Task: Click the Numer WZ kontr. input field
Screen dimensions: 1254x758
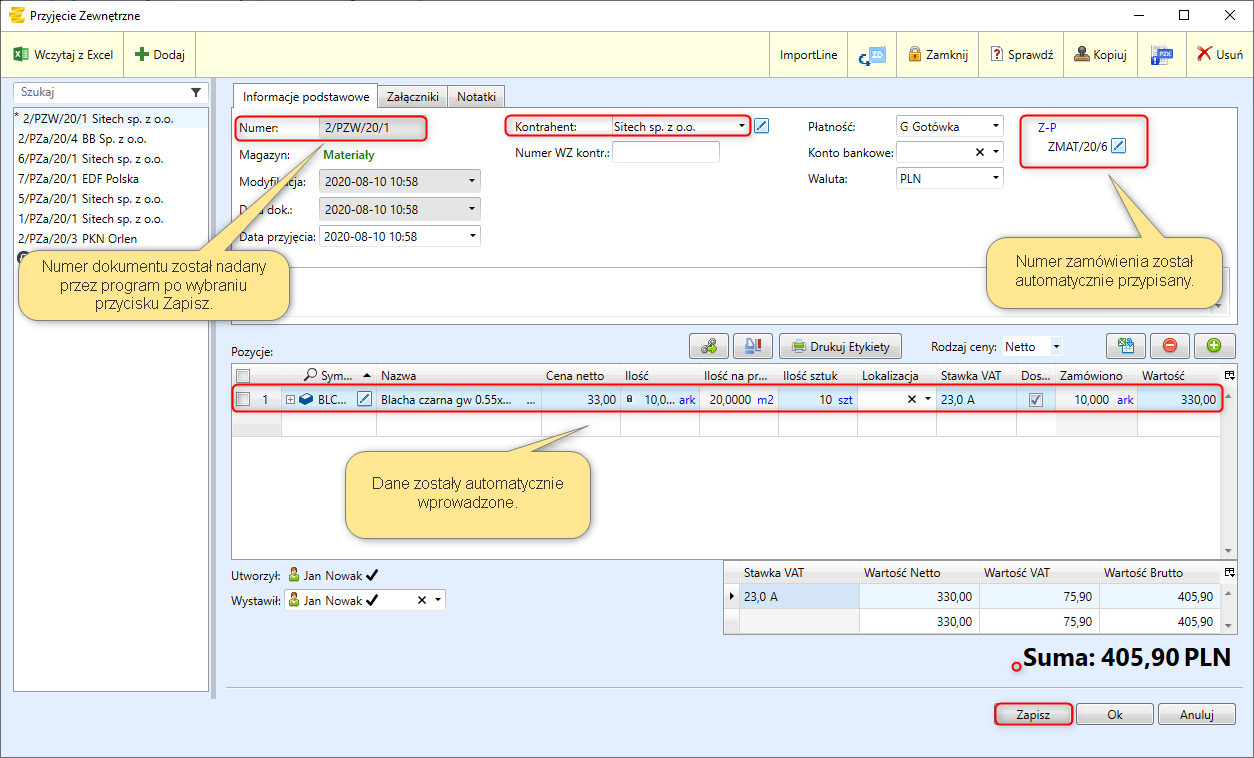Action: [x=666, y=153]
